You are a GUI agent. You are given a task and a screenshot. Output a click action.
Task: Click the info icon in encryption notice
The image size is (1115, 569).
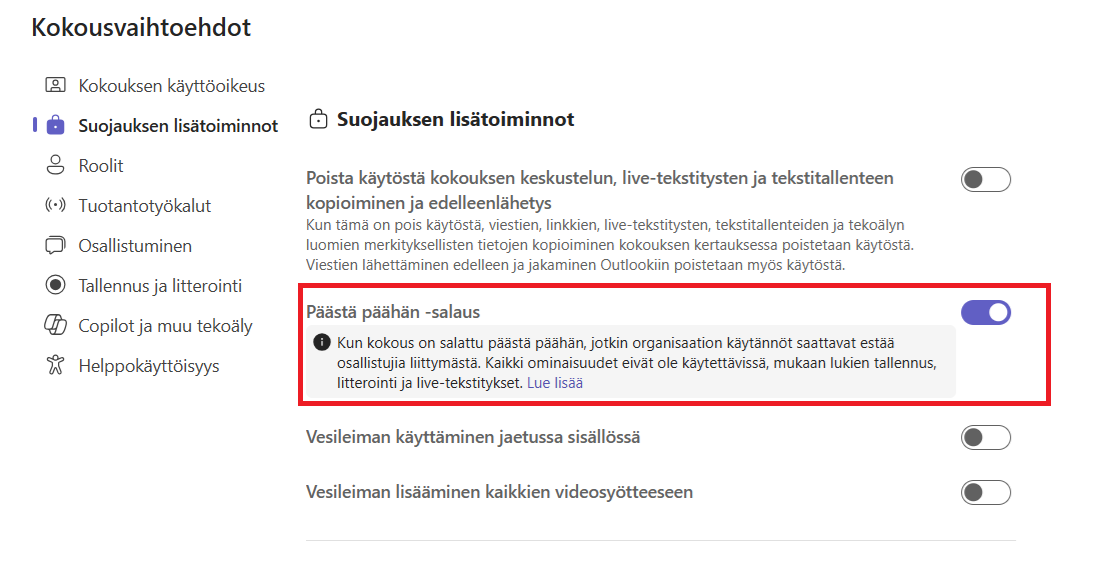(321, 343)
